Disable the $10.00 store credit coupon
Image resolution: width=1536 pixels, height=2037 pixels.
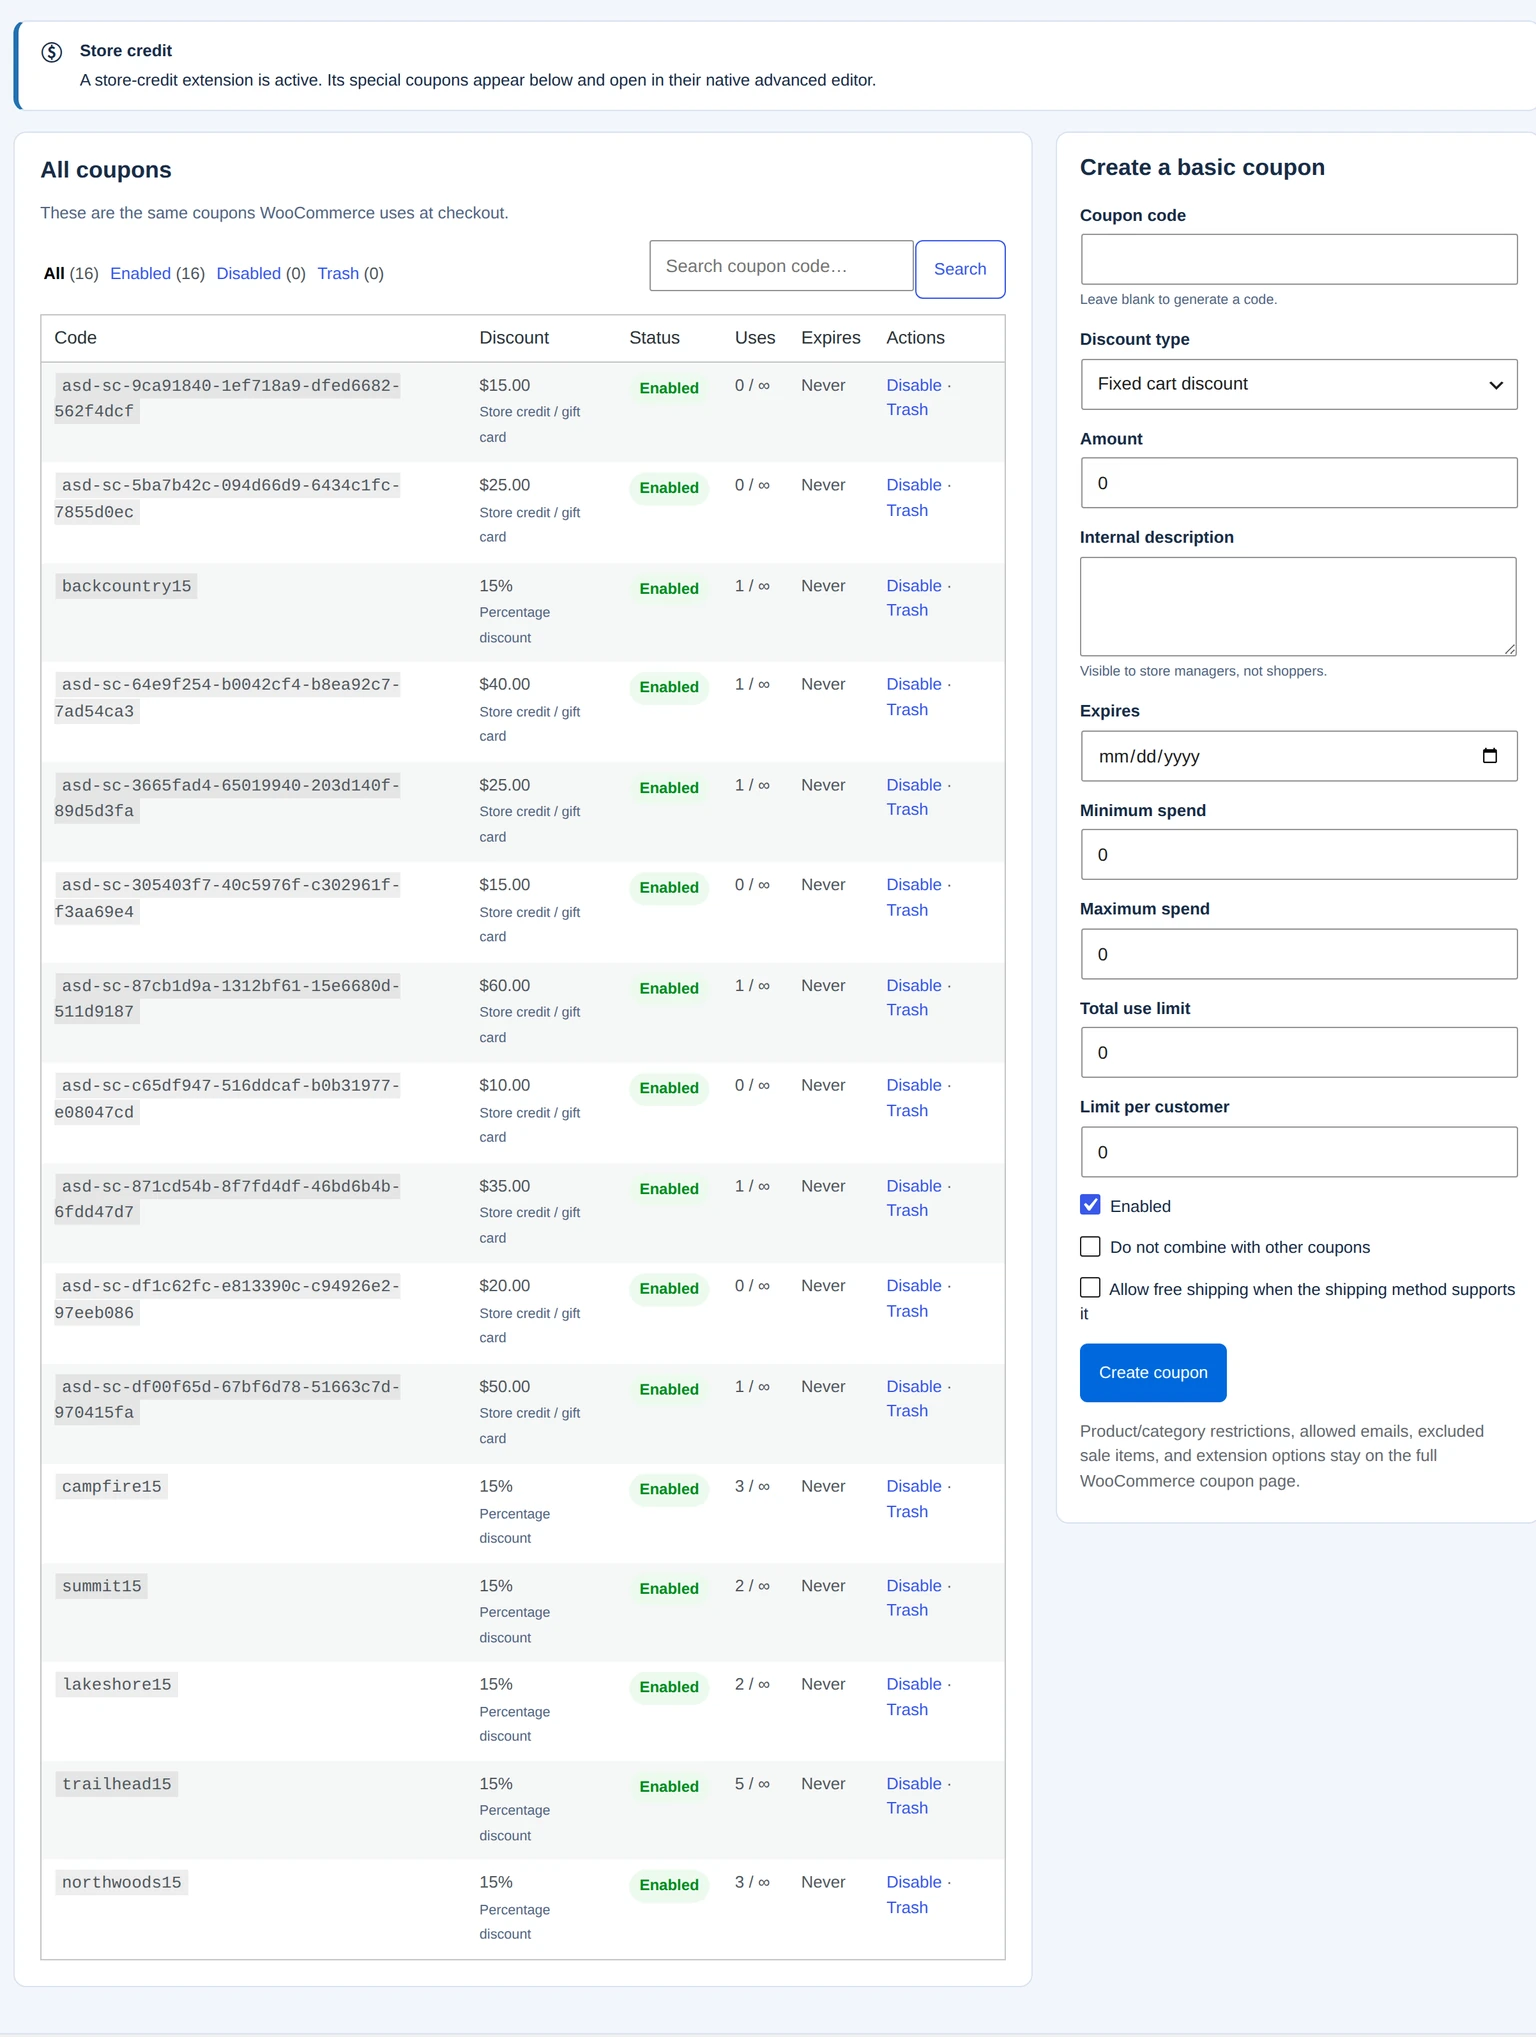tap(914, 1085)
